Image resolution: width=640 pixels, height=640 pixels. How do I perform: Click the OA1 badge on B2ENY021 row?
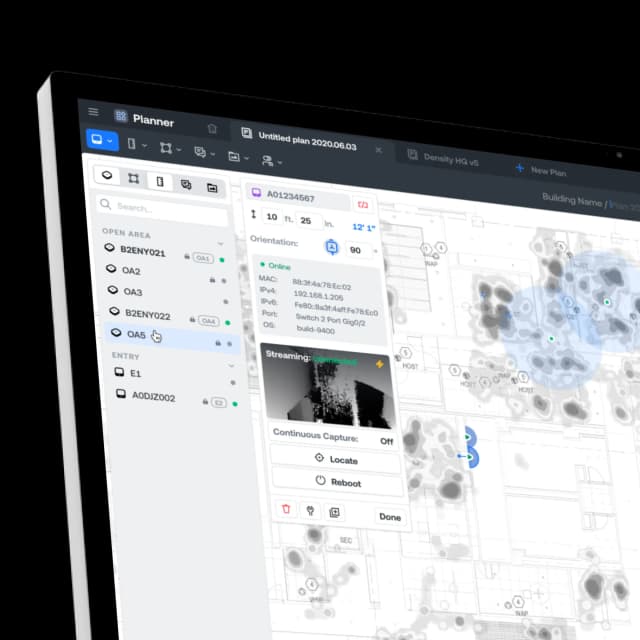[x=203, y=258]
